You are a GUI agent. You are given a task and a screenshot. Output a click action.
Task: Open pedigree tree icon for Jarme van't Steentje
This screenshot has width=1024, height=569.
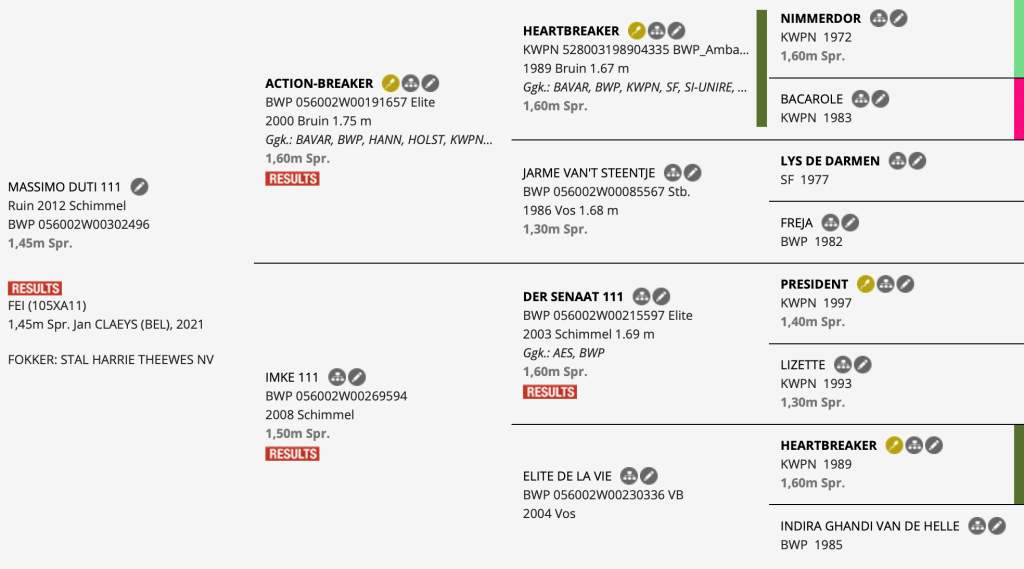(x=673, y=173)
